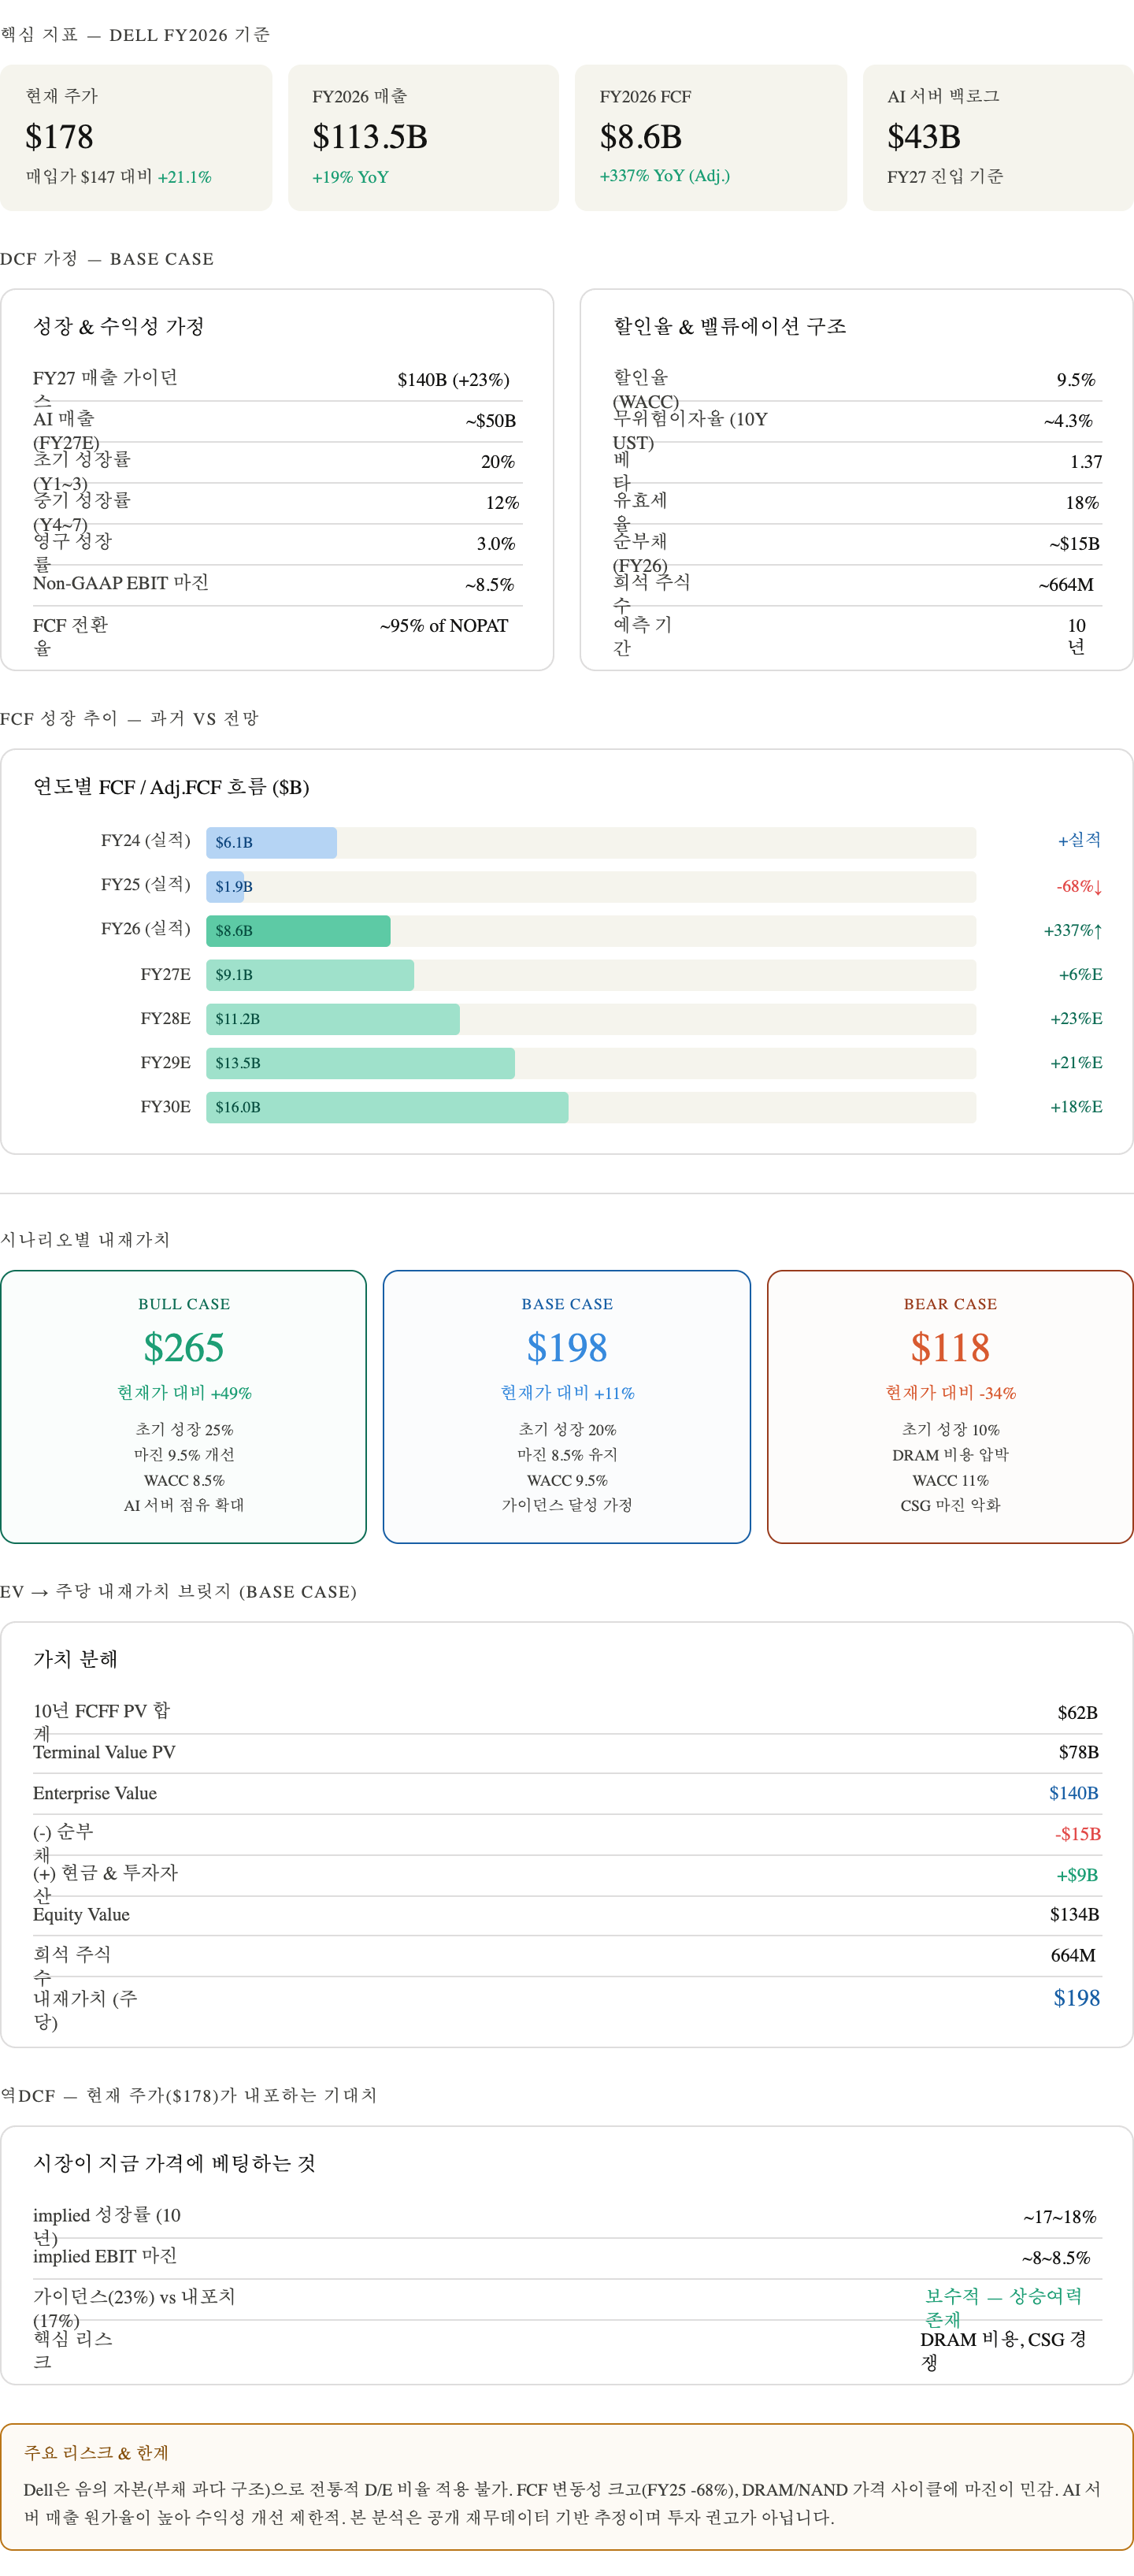Select the AI 서버 백로그 $43B value

click(x=923, y=137)
